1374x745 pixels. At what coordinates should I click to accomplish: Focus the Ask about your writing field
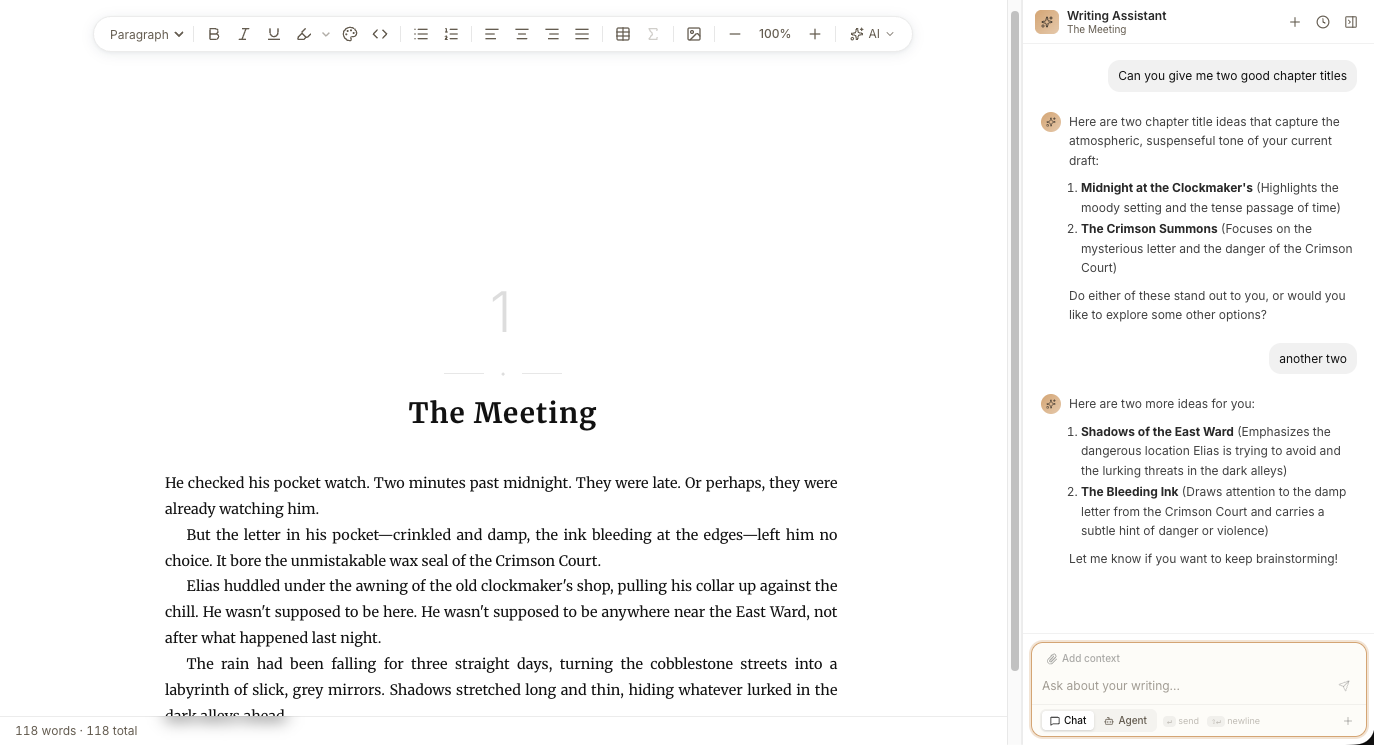[1185, 686]
